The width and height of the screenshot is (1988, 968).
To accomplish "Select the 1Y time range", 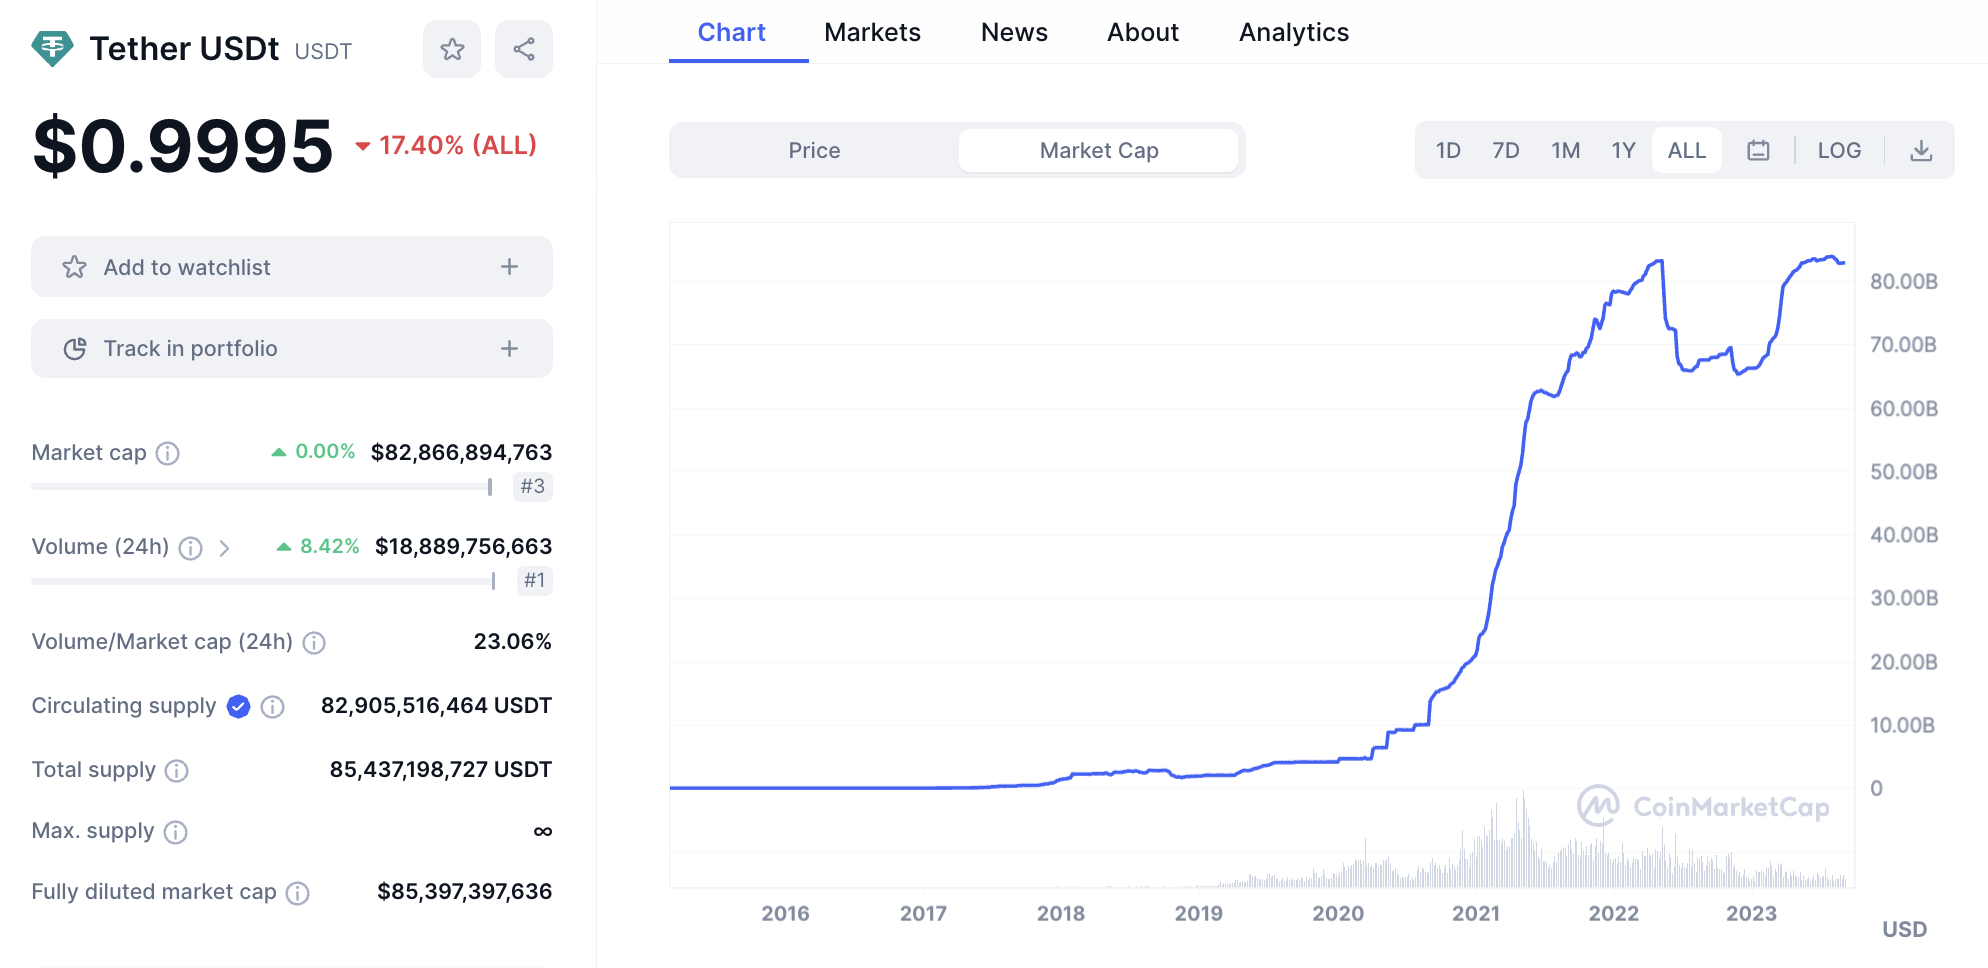I will (1623, 150).
